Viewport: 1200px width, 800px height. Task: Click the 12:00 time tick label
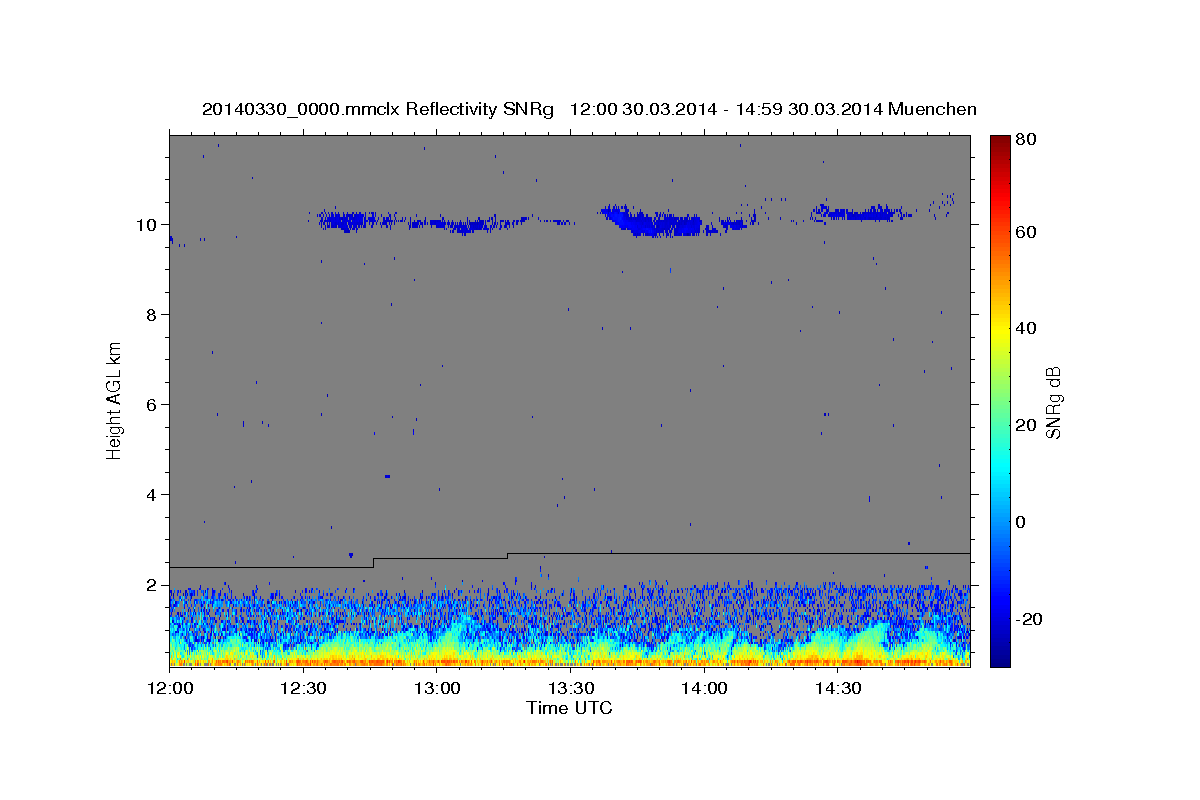(x=169, y=689)
